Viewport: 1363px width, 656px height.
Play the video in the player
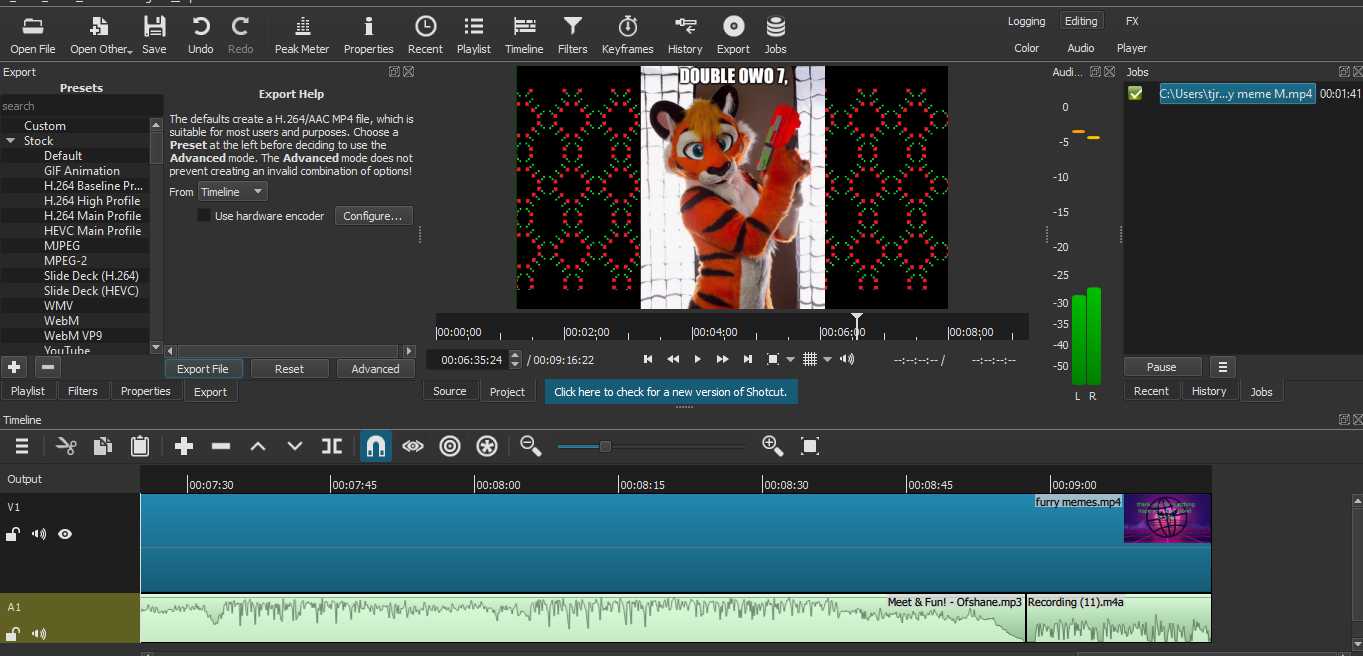tap(697, 359)
